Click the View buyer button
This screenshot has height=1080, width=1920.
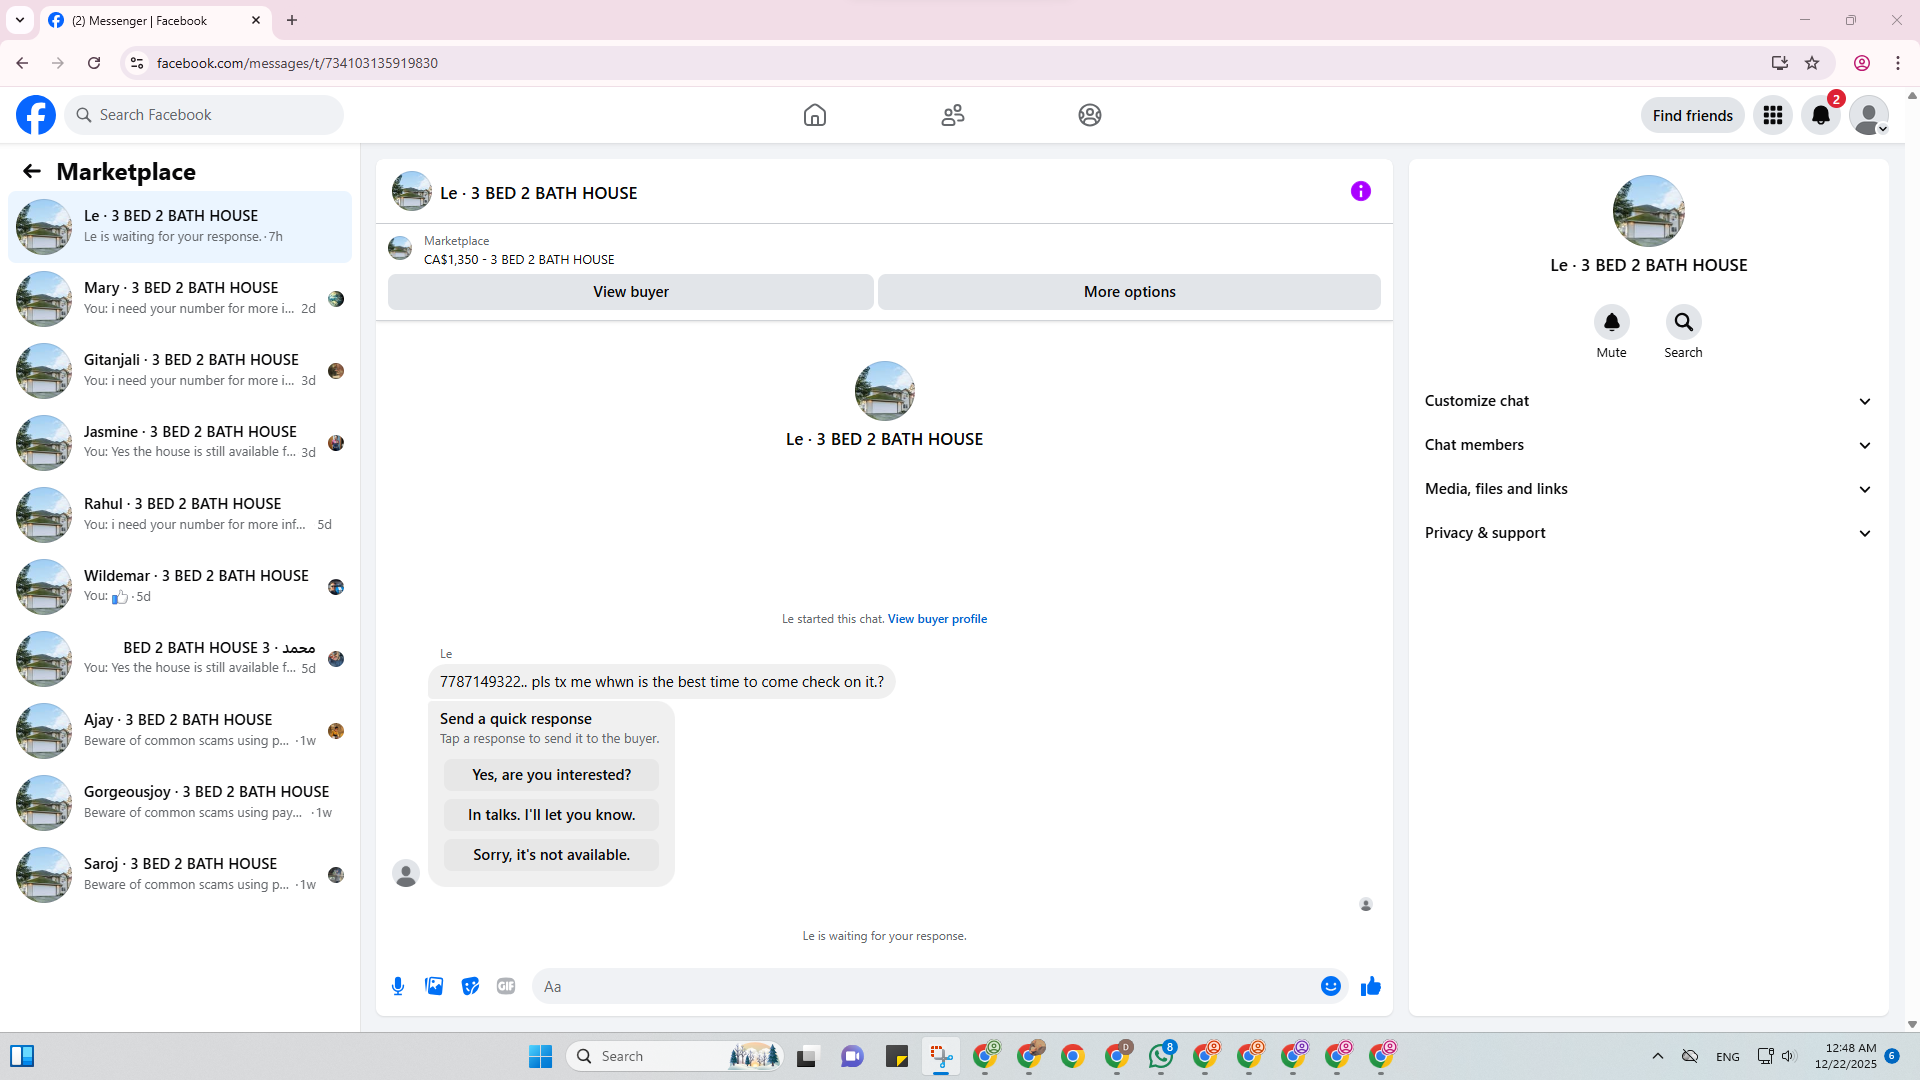tap(631, 292)
